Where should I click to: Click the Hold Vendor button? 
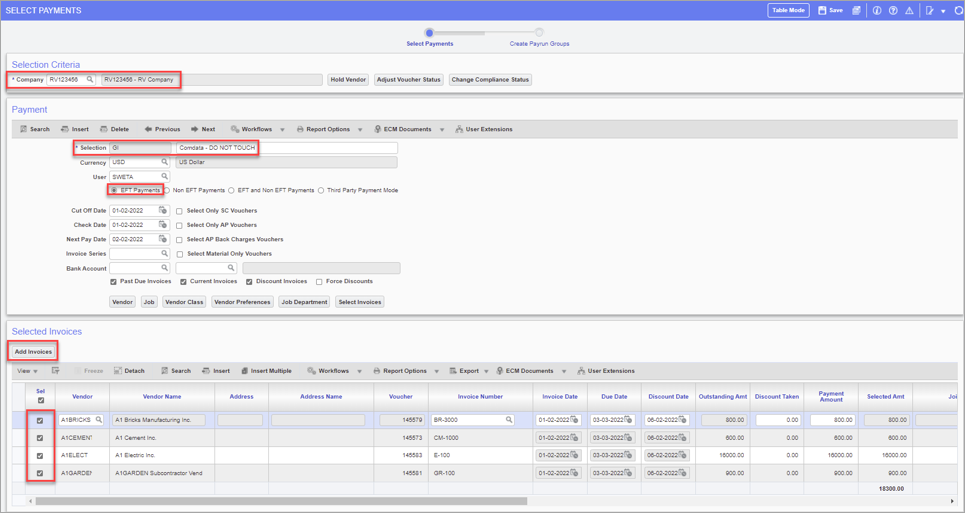348,79
